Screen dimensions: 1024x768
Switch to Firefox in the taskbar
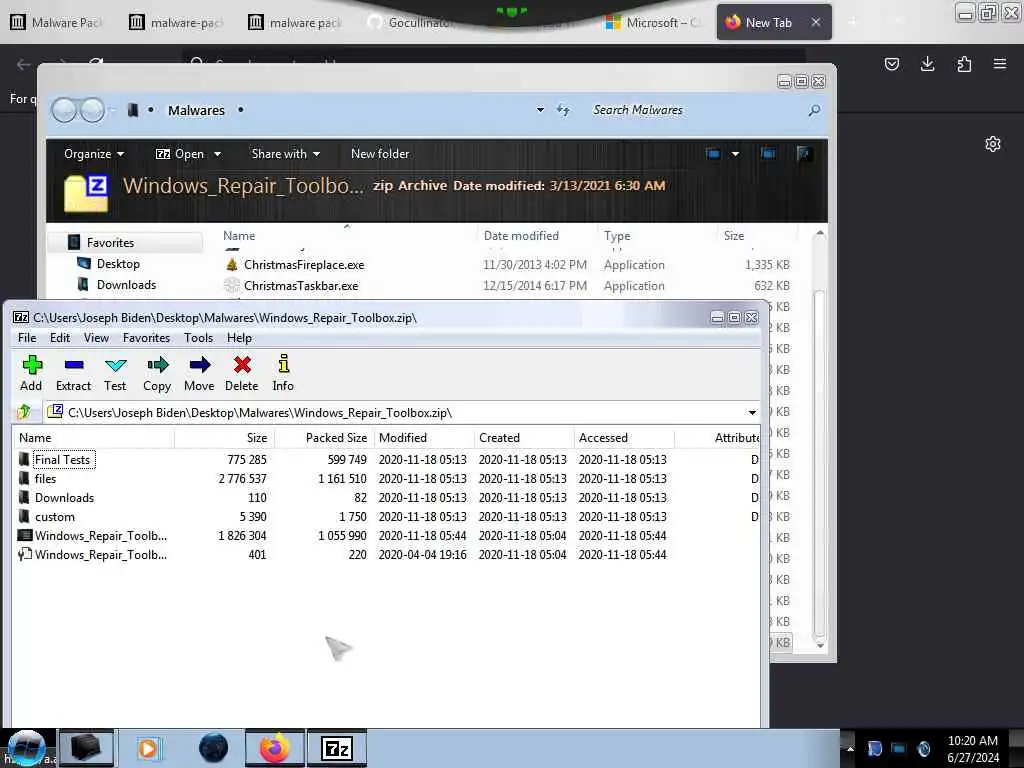[274, 748]
